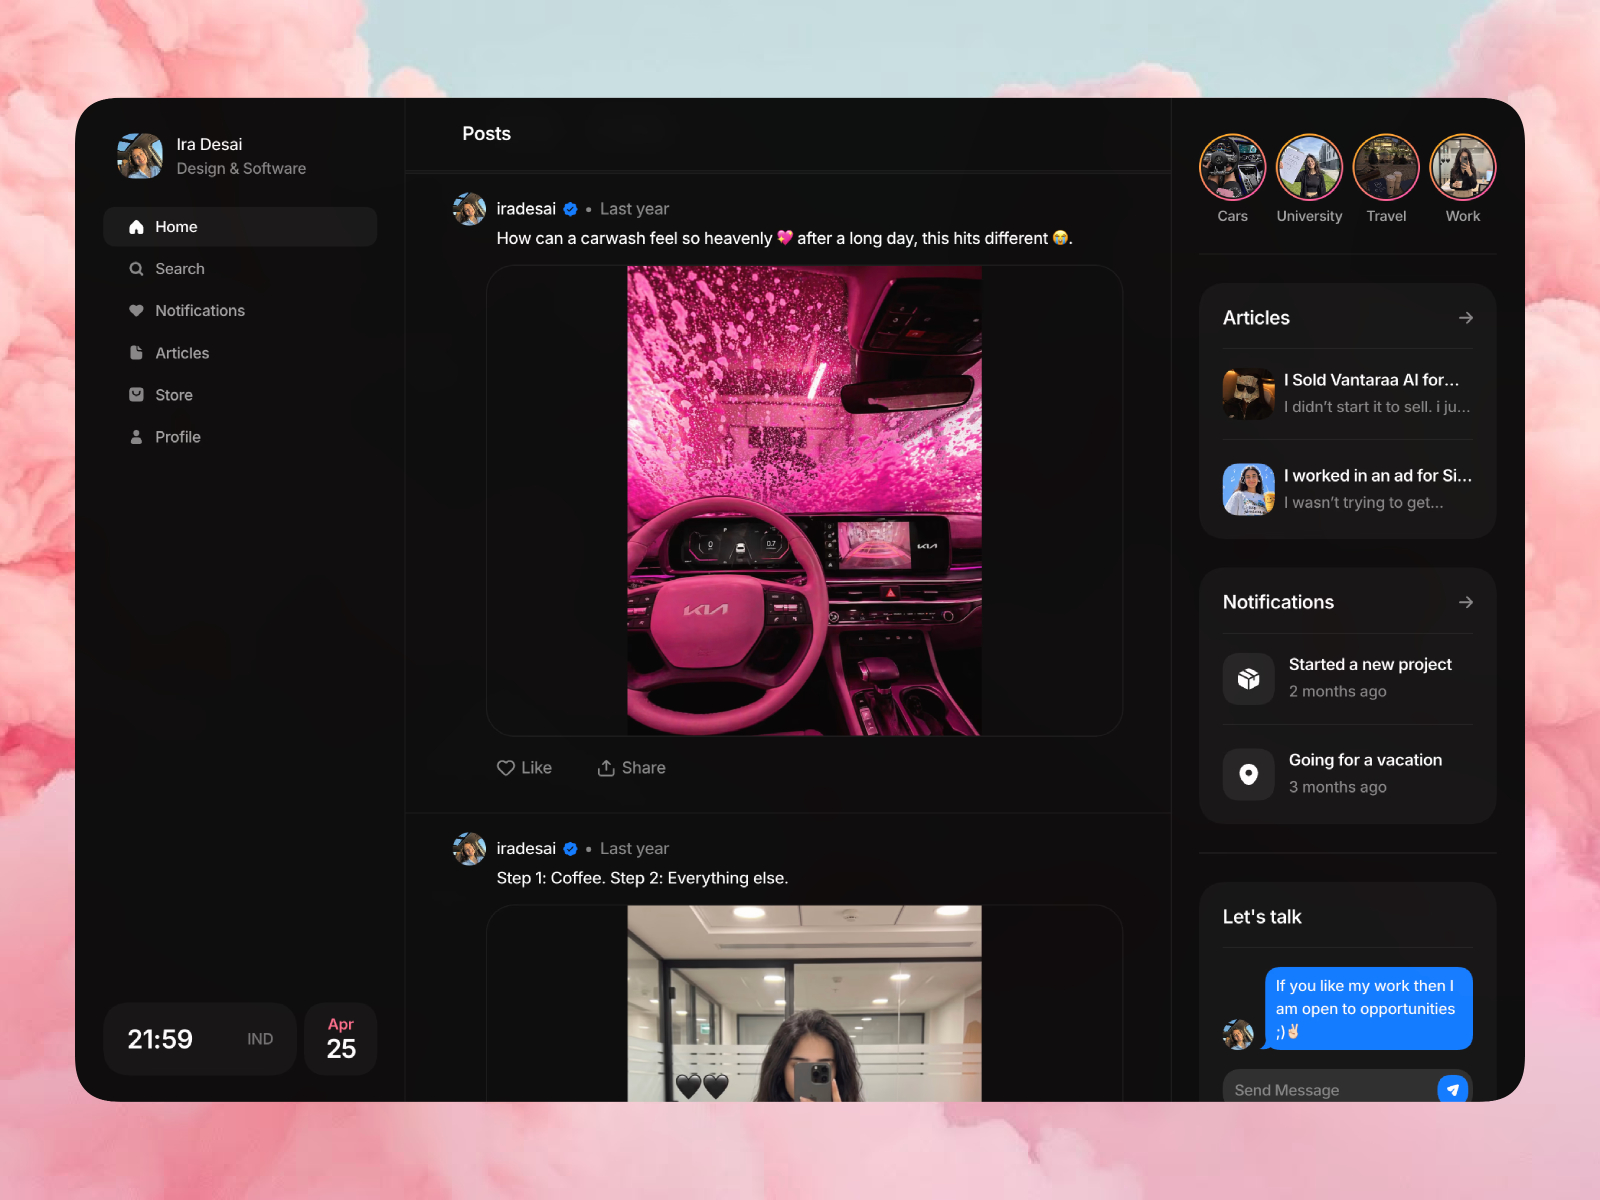Click the Search magnifier icon

136,269
